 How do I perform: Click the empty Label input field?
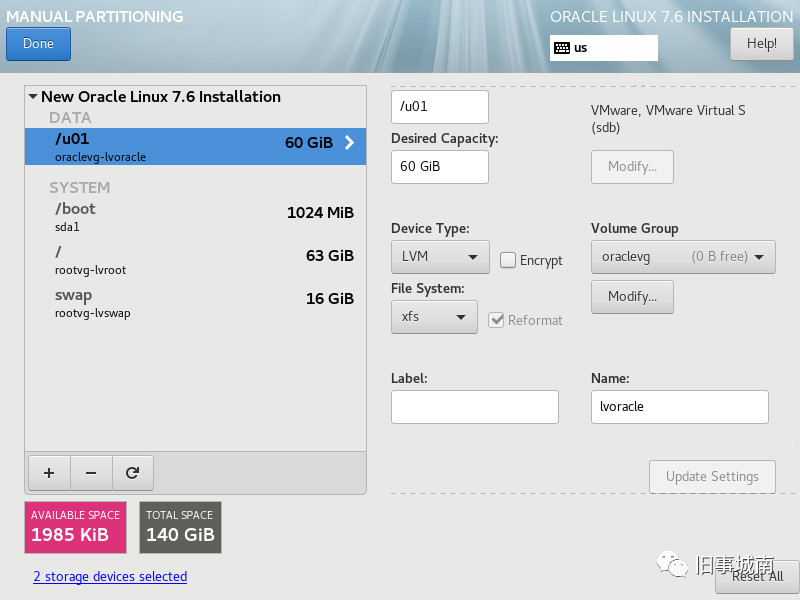[475, 407]
